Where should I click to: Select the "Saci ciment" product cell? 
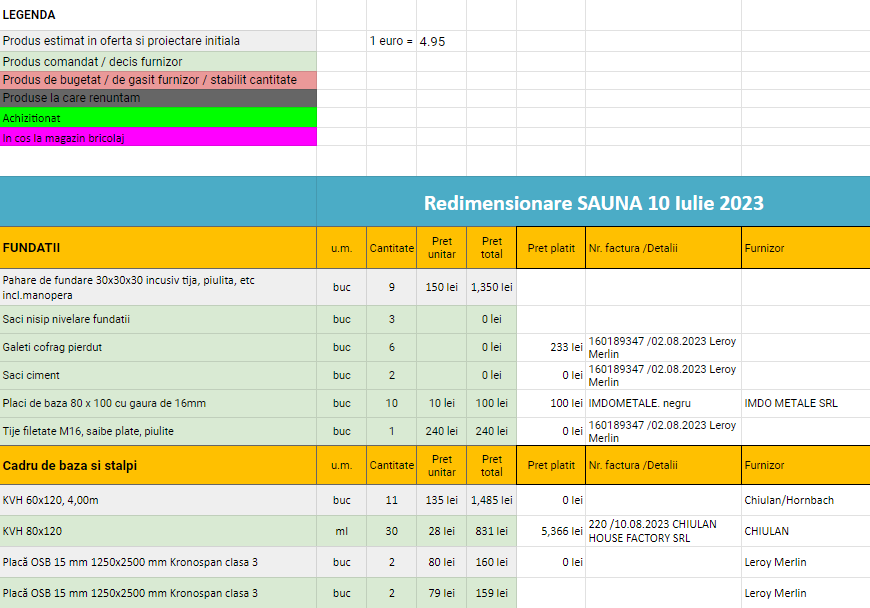pos(158,375)
